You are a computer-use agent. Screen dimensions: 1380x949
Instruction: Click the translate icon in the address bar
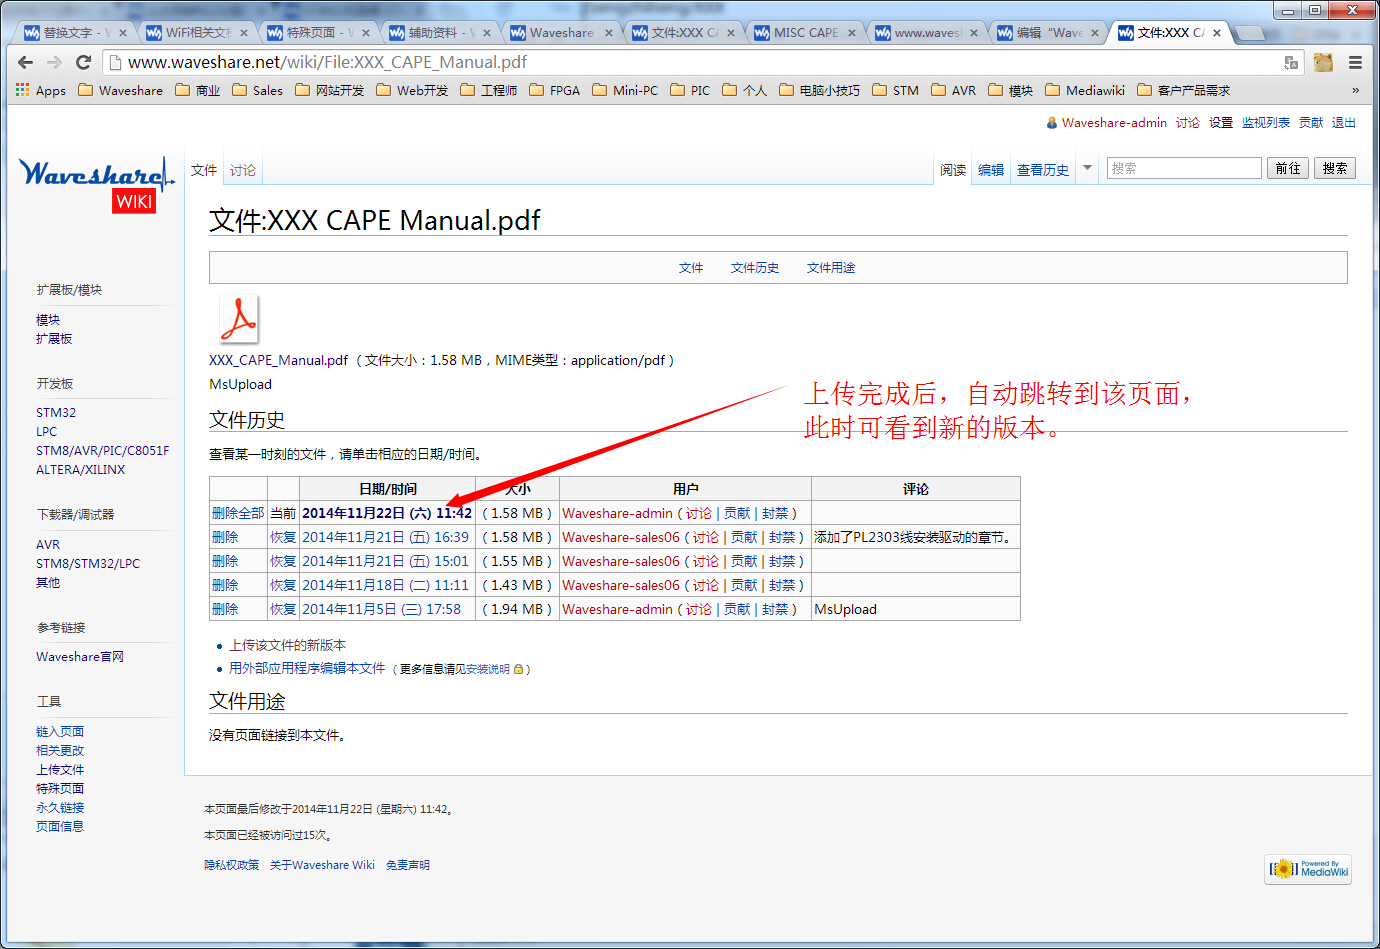point(1291,62)
